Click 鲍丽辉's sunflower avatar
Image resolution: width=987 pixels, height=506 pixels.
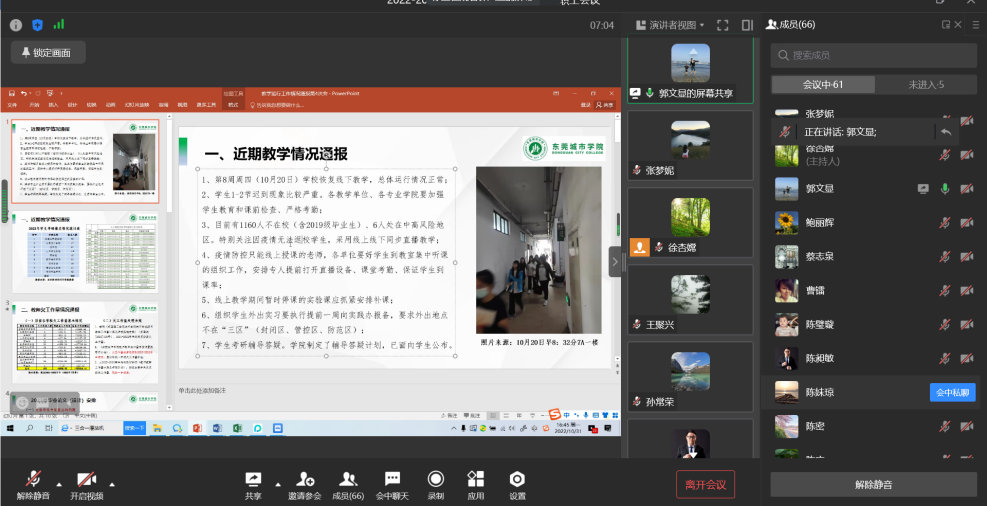click(786, 223)
